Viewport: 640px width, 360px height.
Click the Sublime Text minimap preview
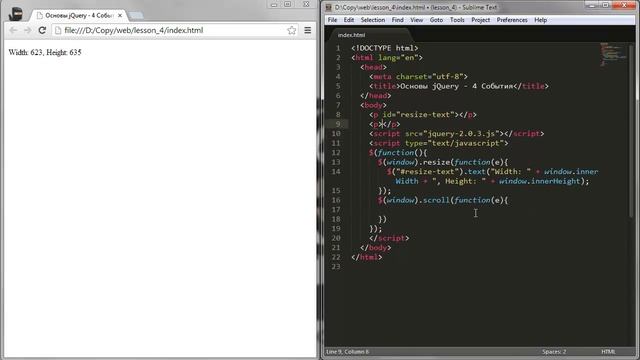(613, 54)
